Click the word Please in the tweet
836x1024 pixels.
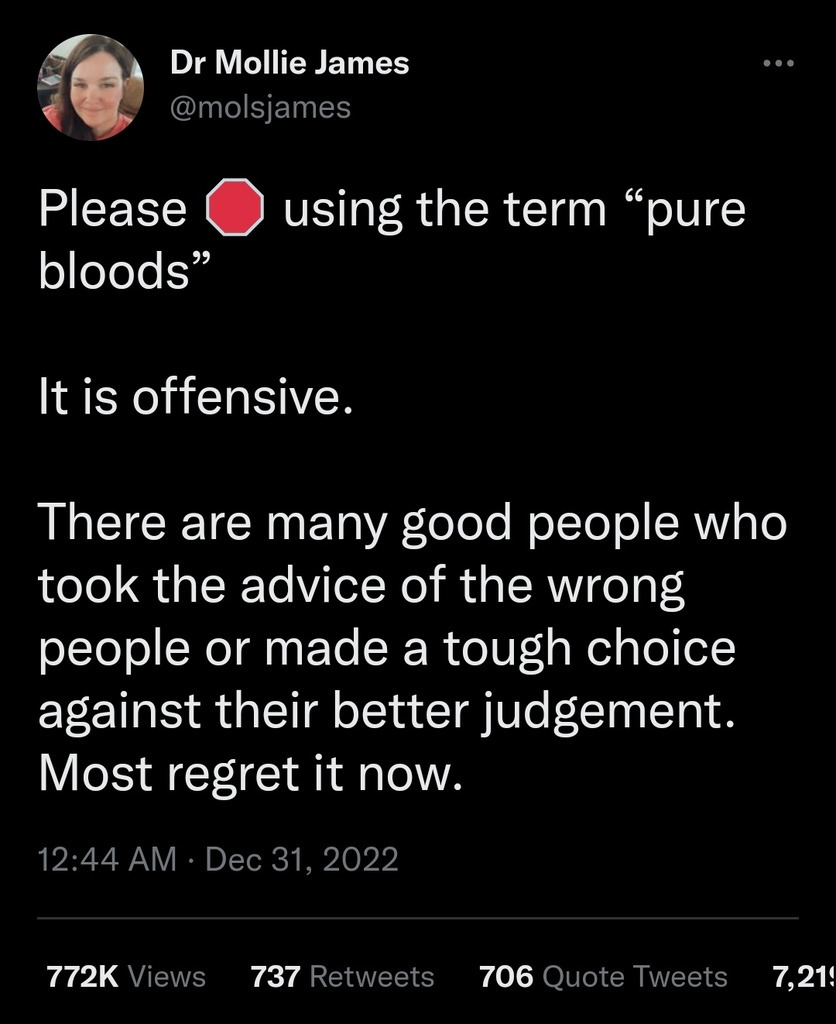point(113,209)
